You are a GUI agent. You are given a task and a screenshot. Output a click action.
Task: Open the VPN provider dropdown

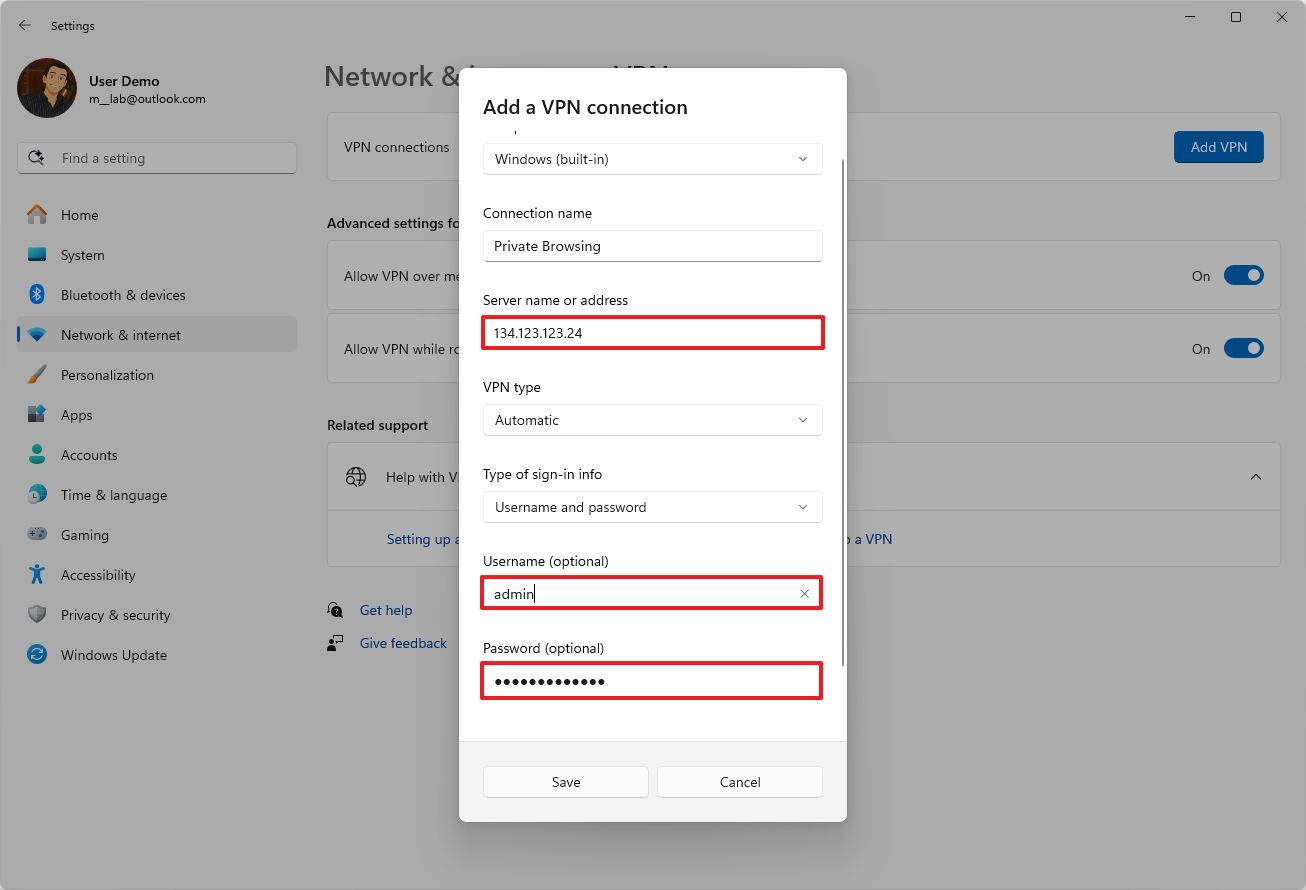(651, 158)
